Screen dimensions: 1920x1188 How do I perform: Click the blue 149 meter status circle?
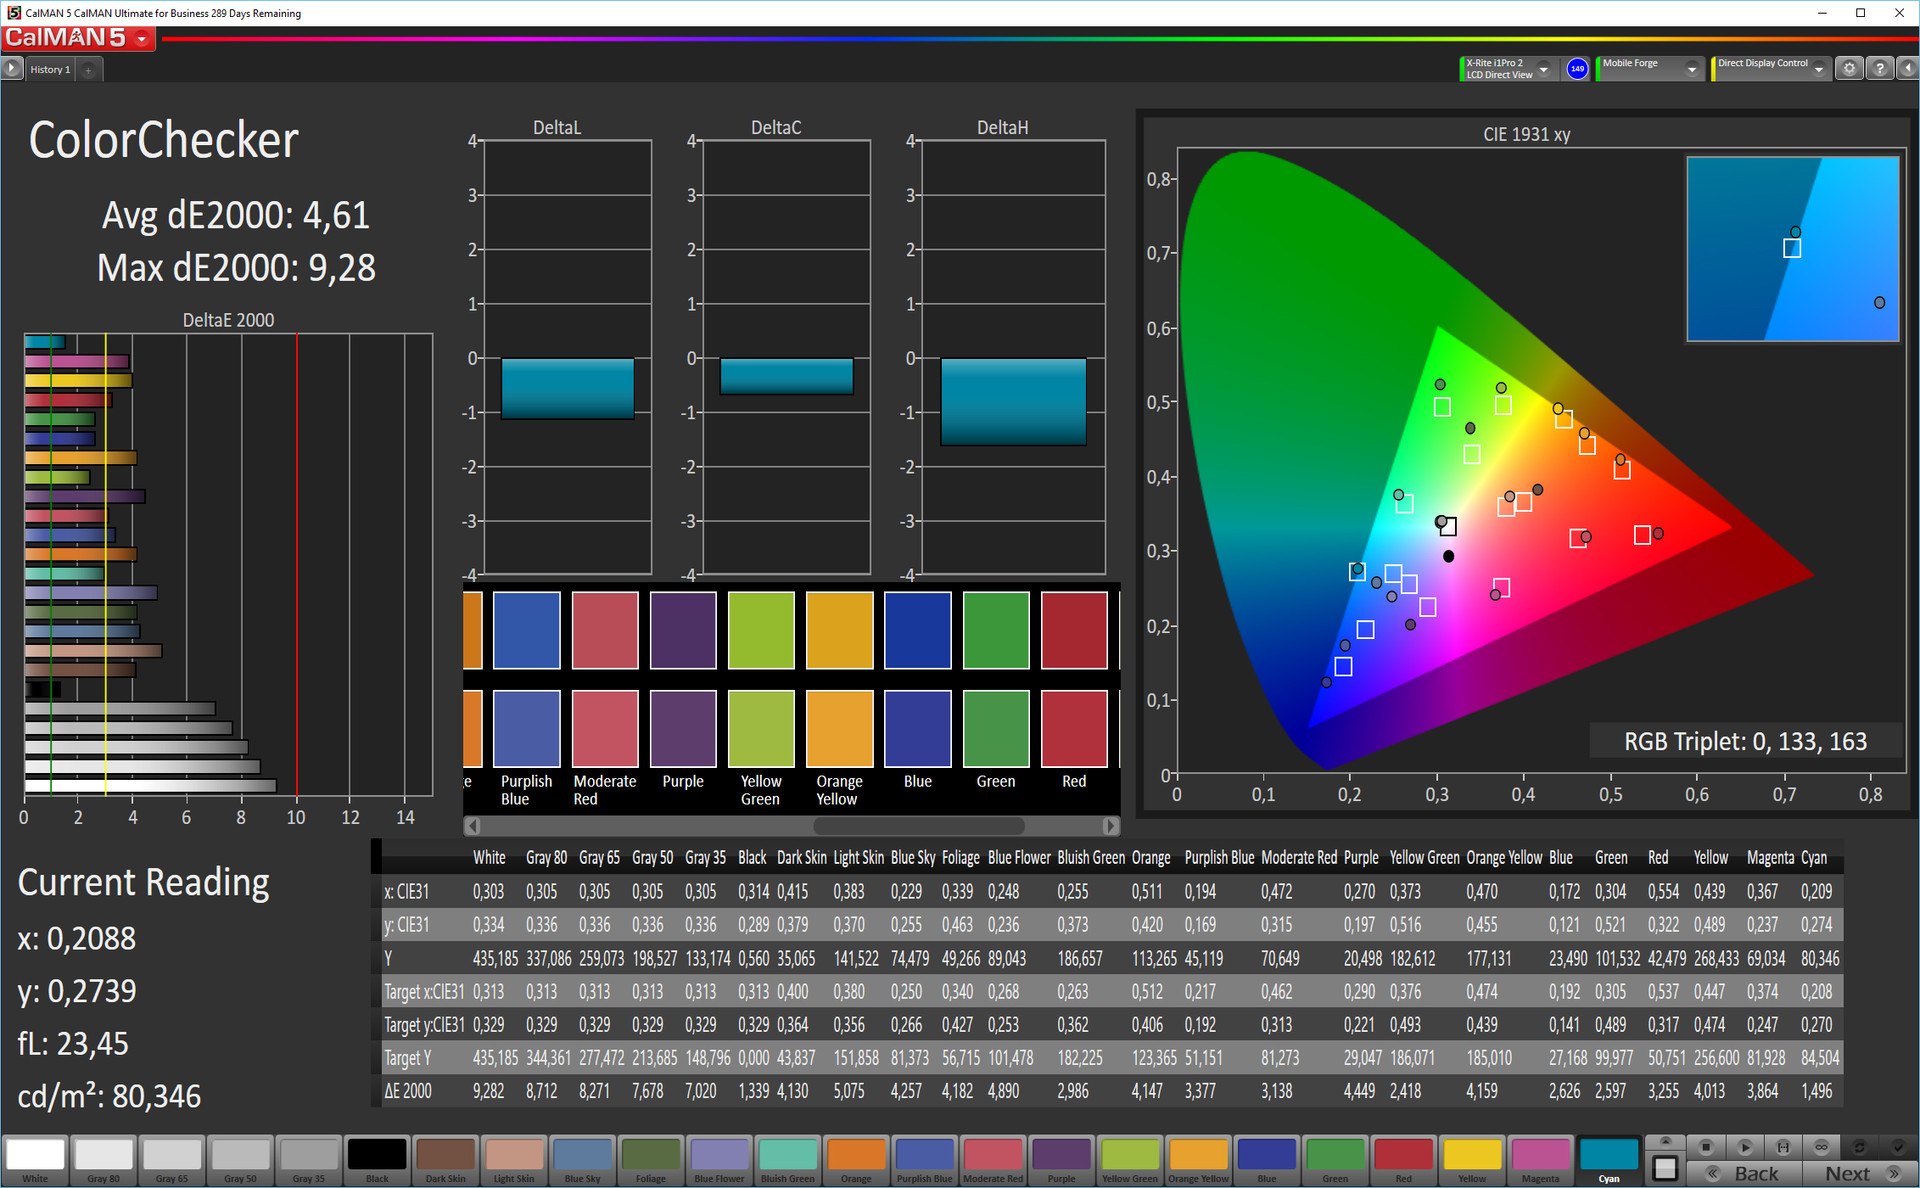click(1577, 69)
